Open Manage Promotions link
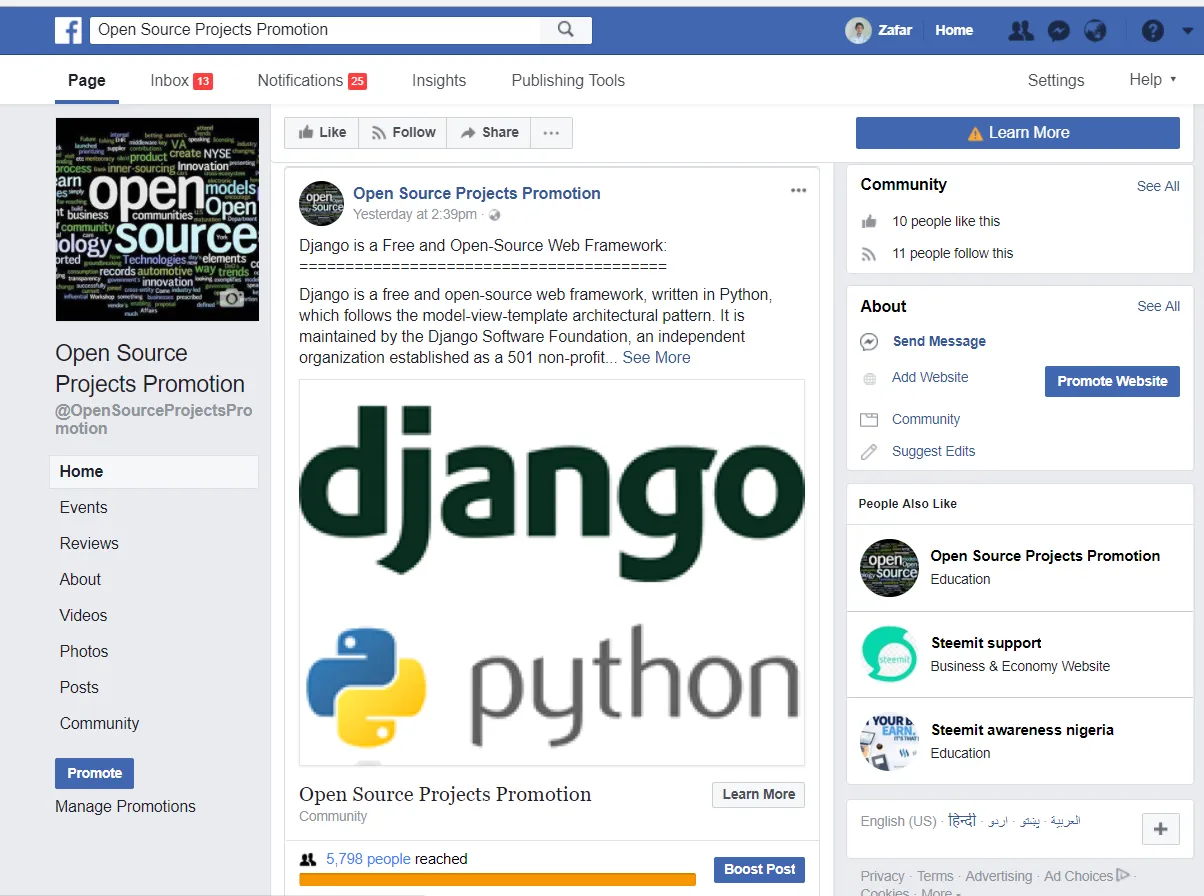 (x=125, y=807)
